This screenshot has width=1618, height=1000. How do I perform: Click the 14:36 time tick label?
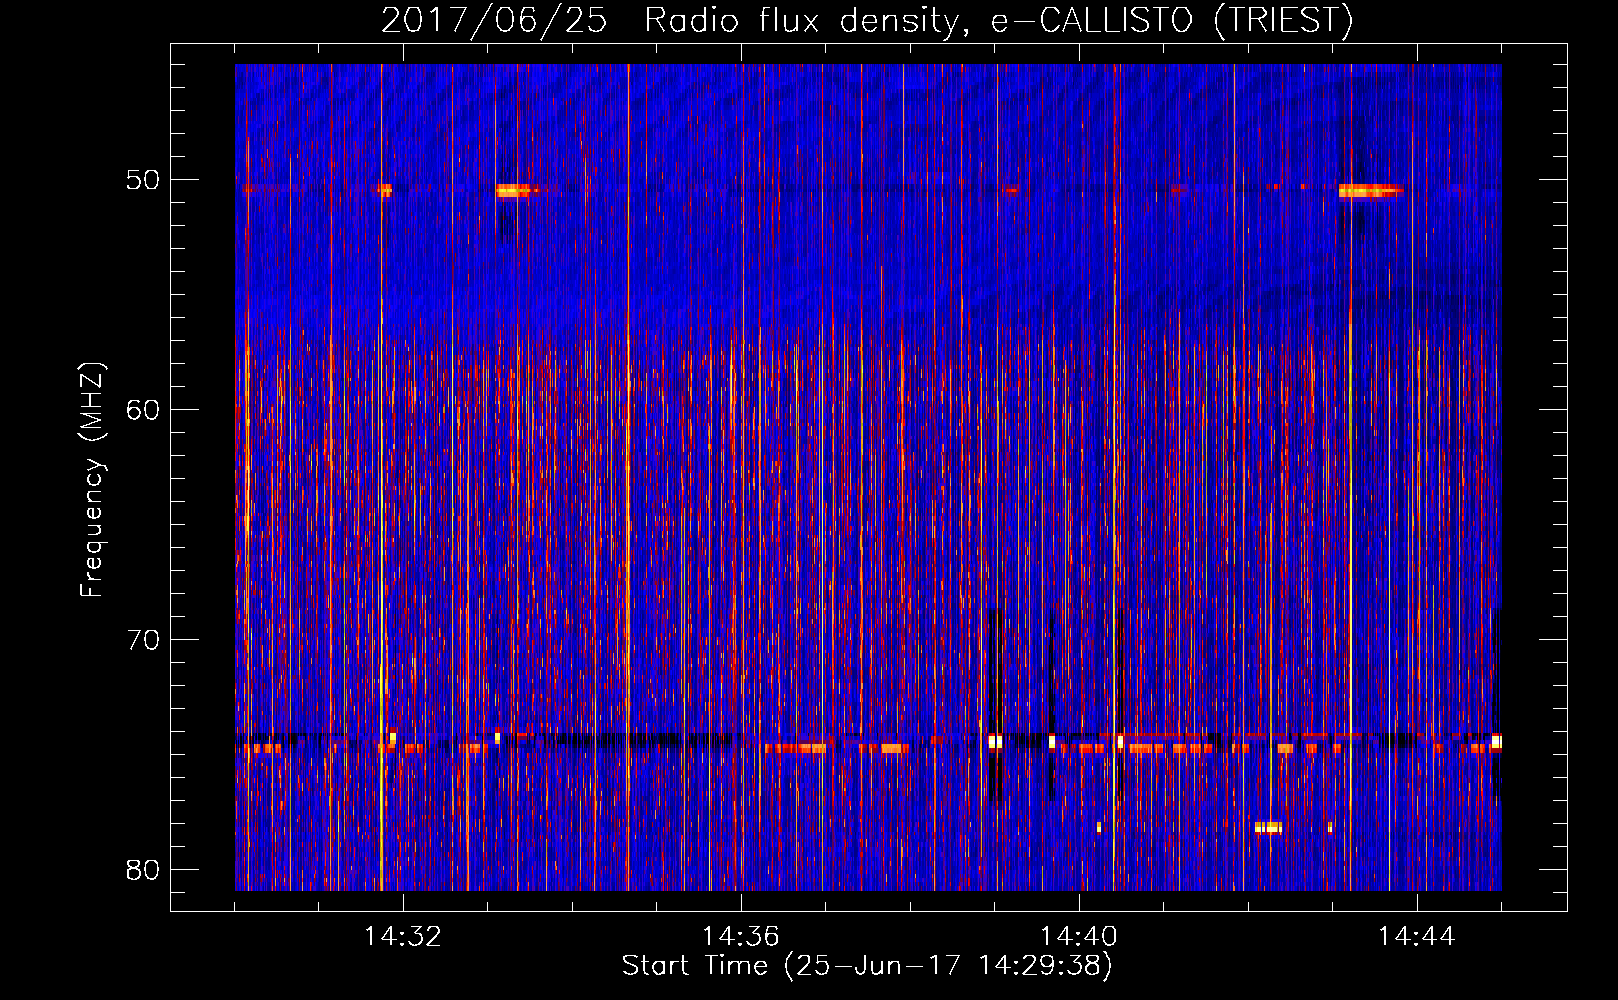pos(741,937)
